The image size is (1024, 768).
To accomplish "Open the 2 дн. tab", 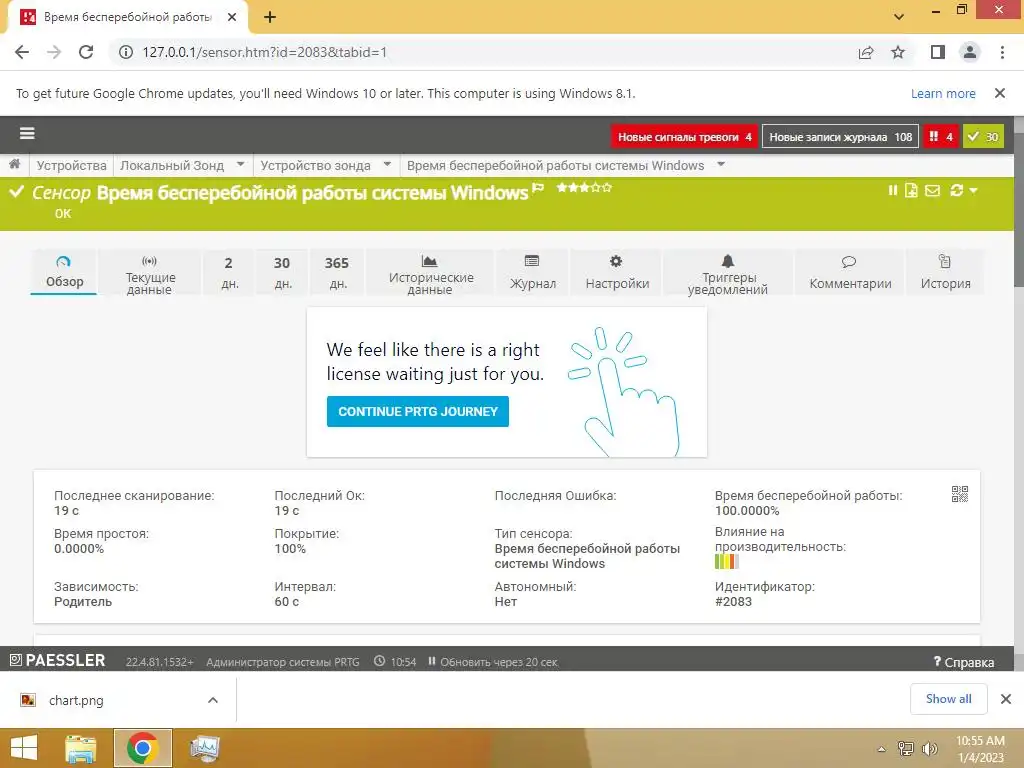I will tap(229, 272).
